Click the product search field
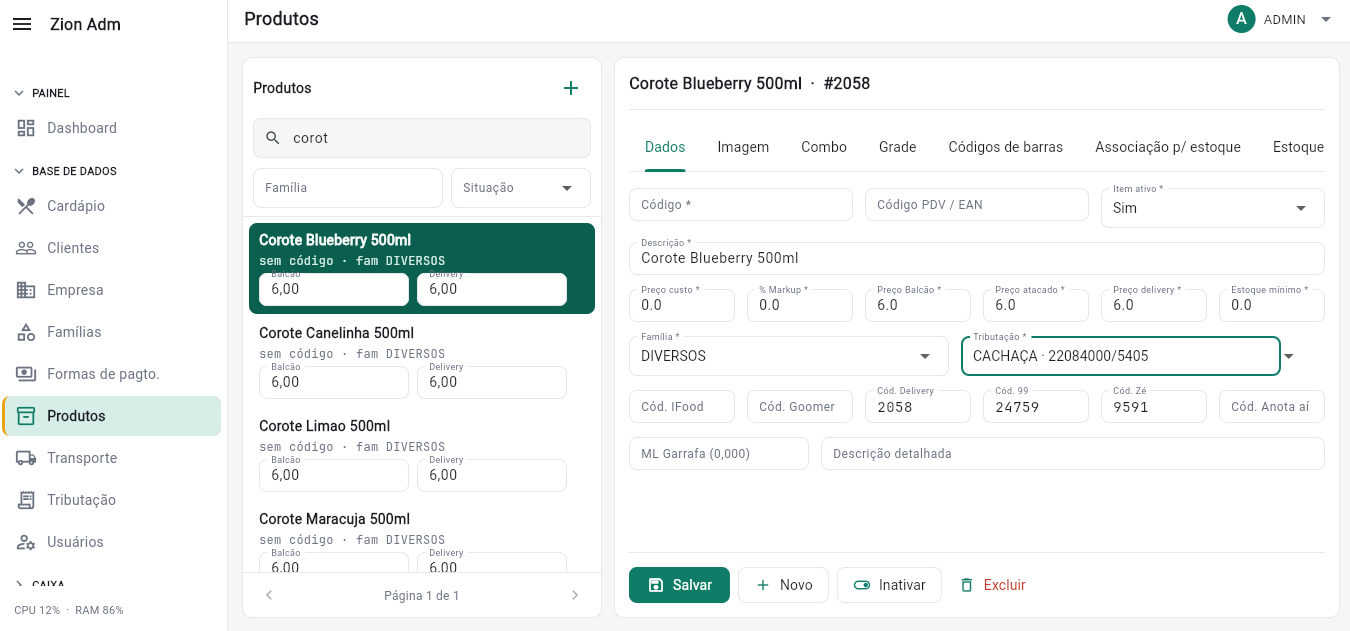This screenshot has height=631, width=1350. click(422, 138)
